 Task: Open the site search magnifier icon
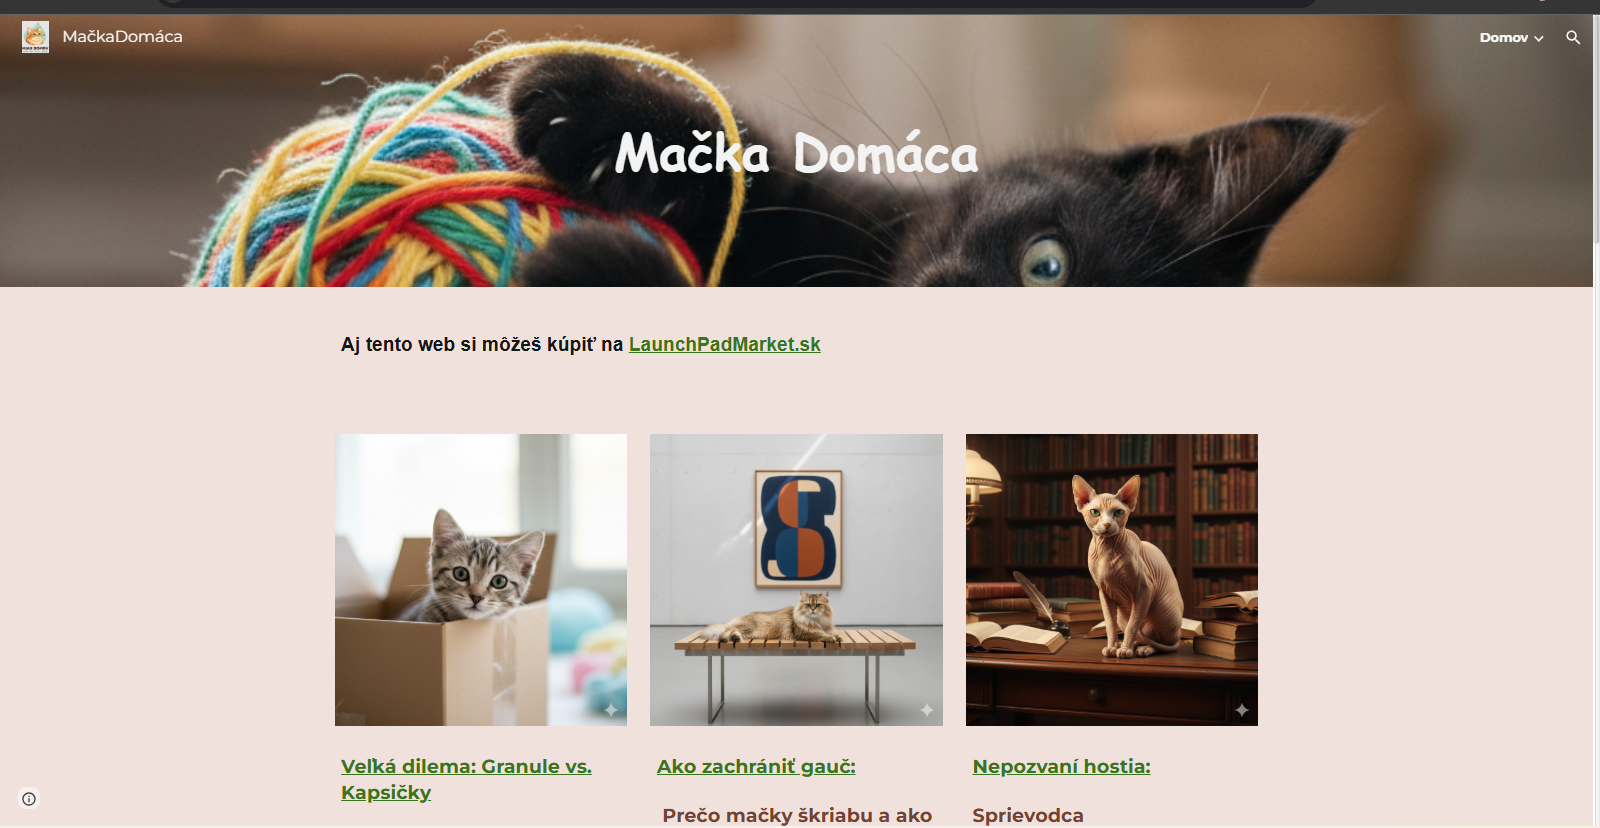[1573, 37]
